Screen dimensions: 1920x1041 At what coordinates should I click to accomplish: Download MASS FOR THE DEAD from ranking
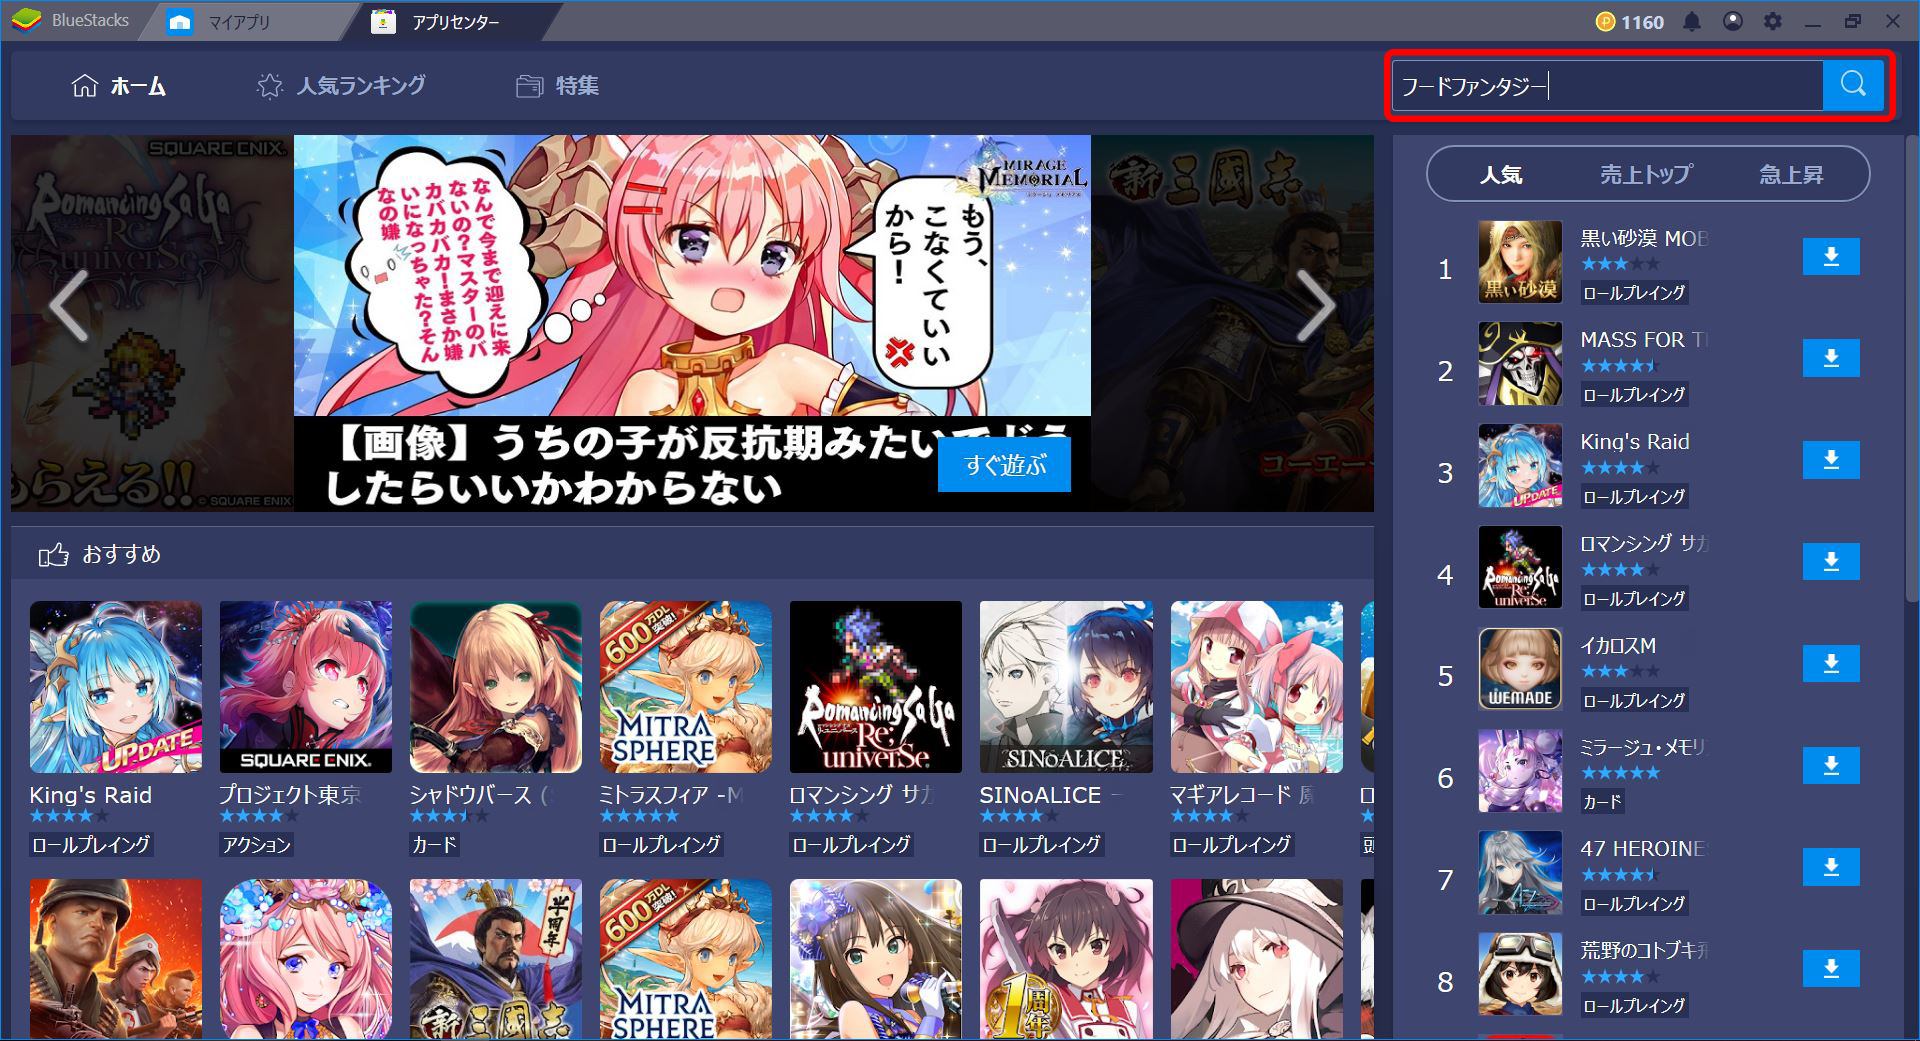click(1831, 358)
